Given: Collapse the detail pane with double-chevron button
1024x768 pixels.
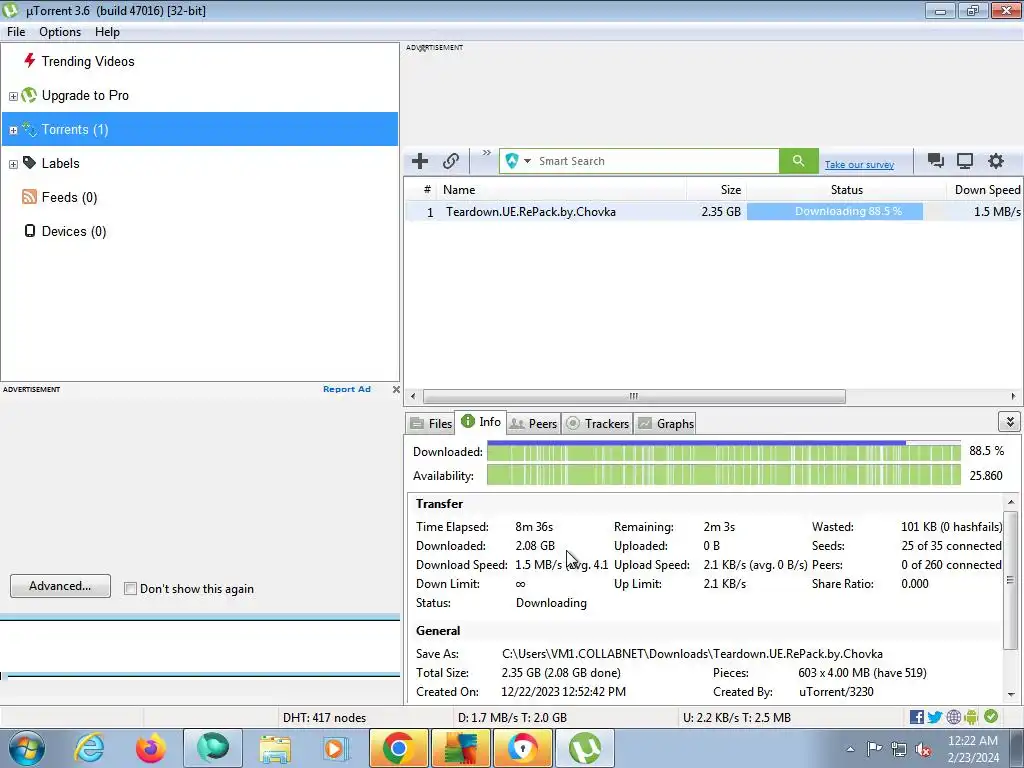Looking at the screenshot, I should click(x=1010, y=422).
